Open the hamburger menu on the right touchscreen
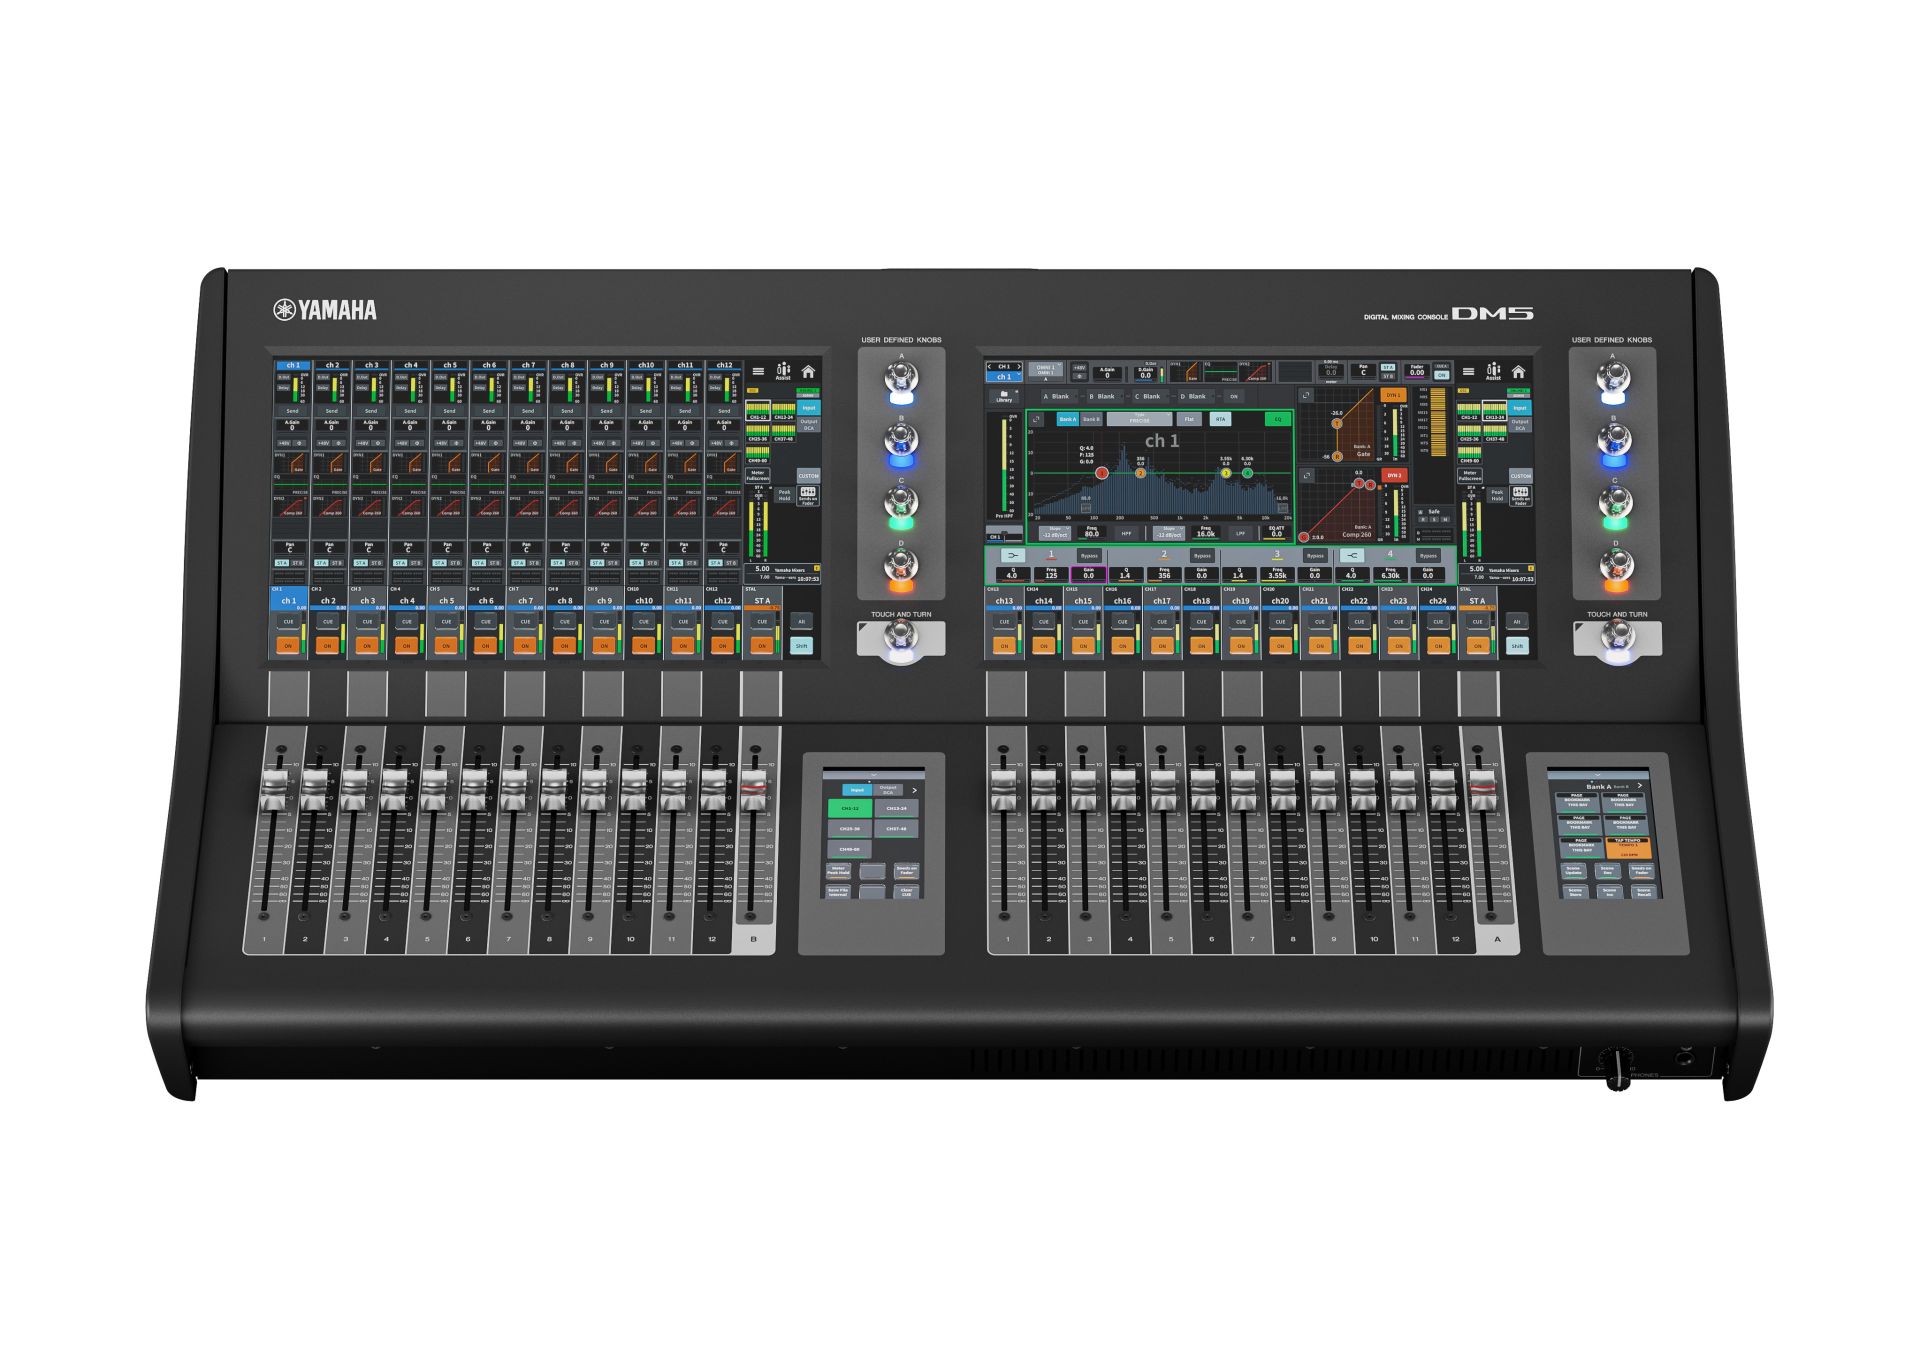Screen dimensions: 1920x1358 click(1468, 372)
